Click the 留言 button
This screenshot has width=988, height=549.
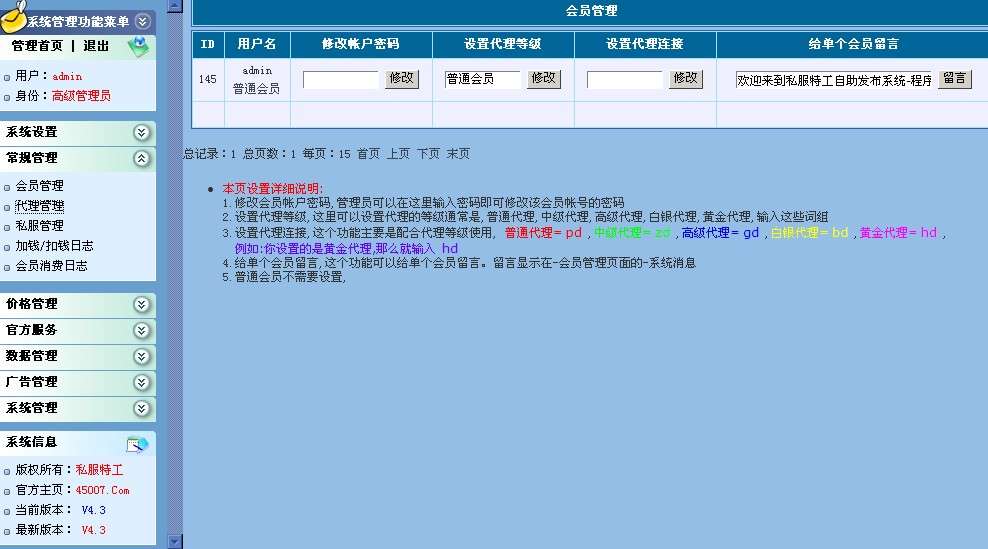click(954, 78)
